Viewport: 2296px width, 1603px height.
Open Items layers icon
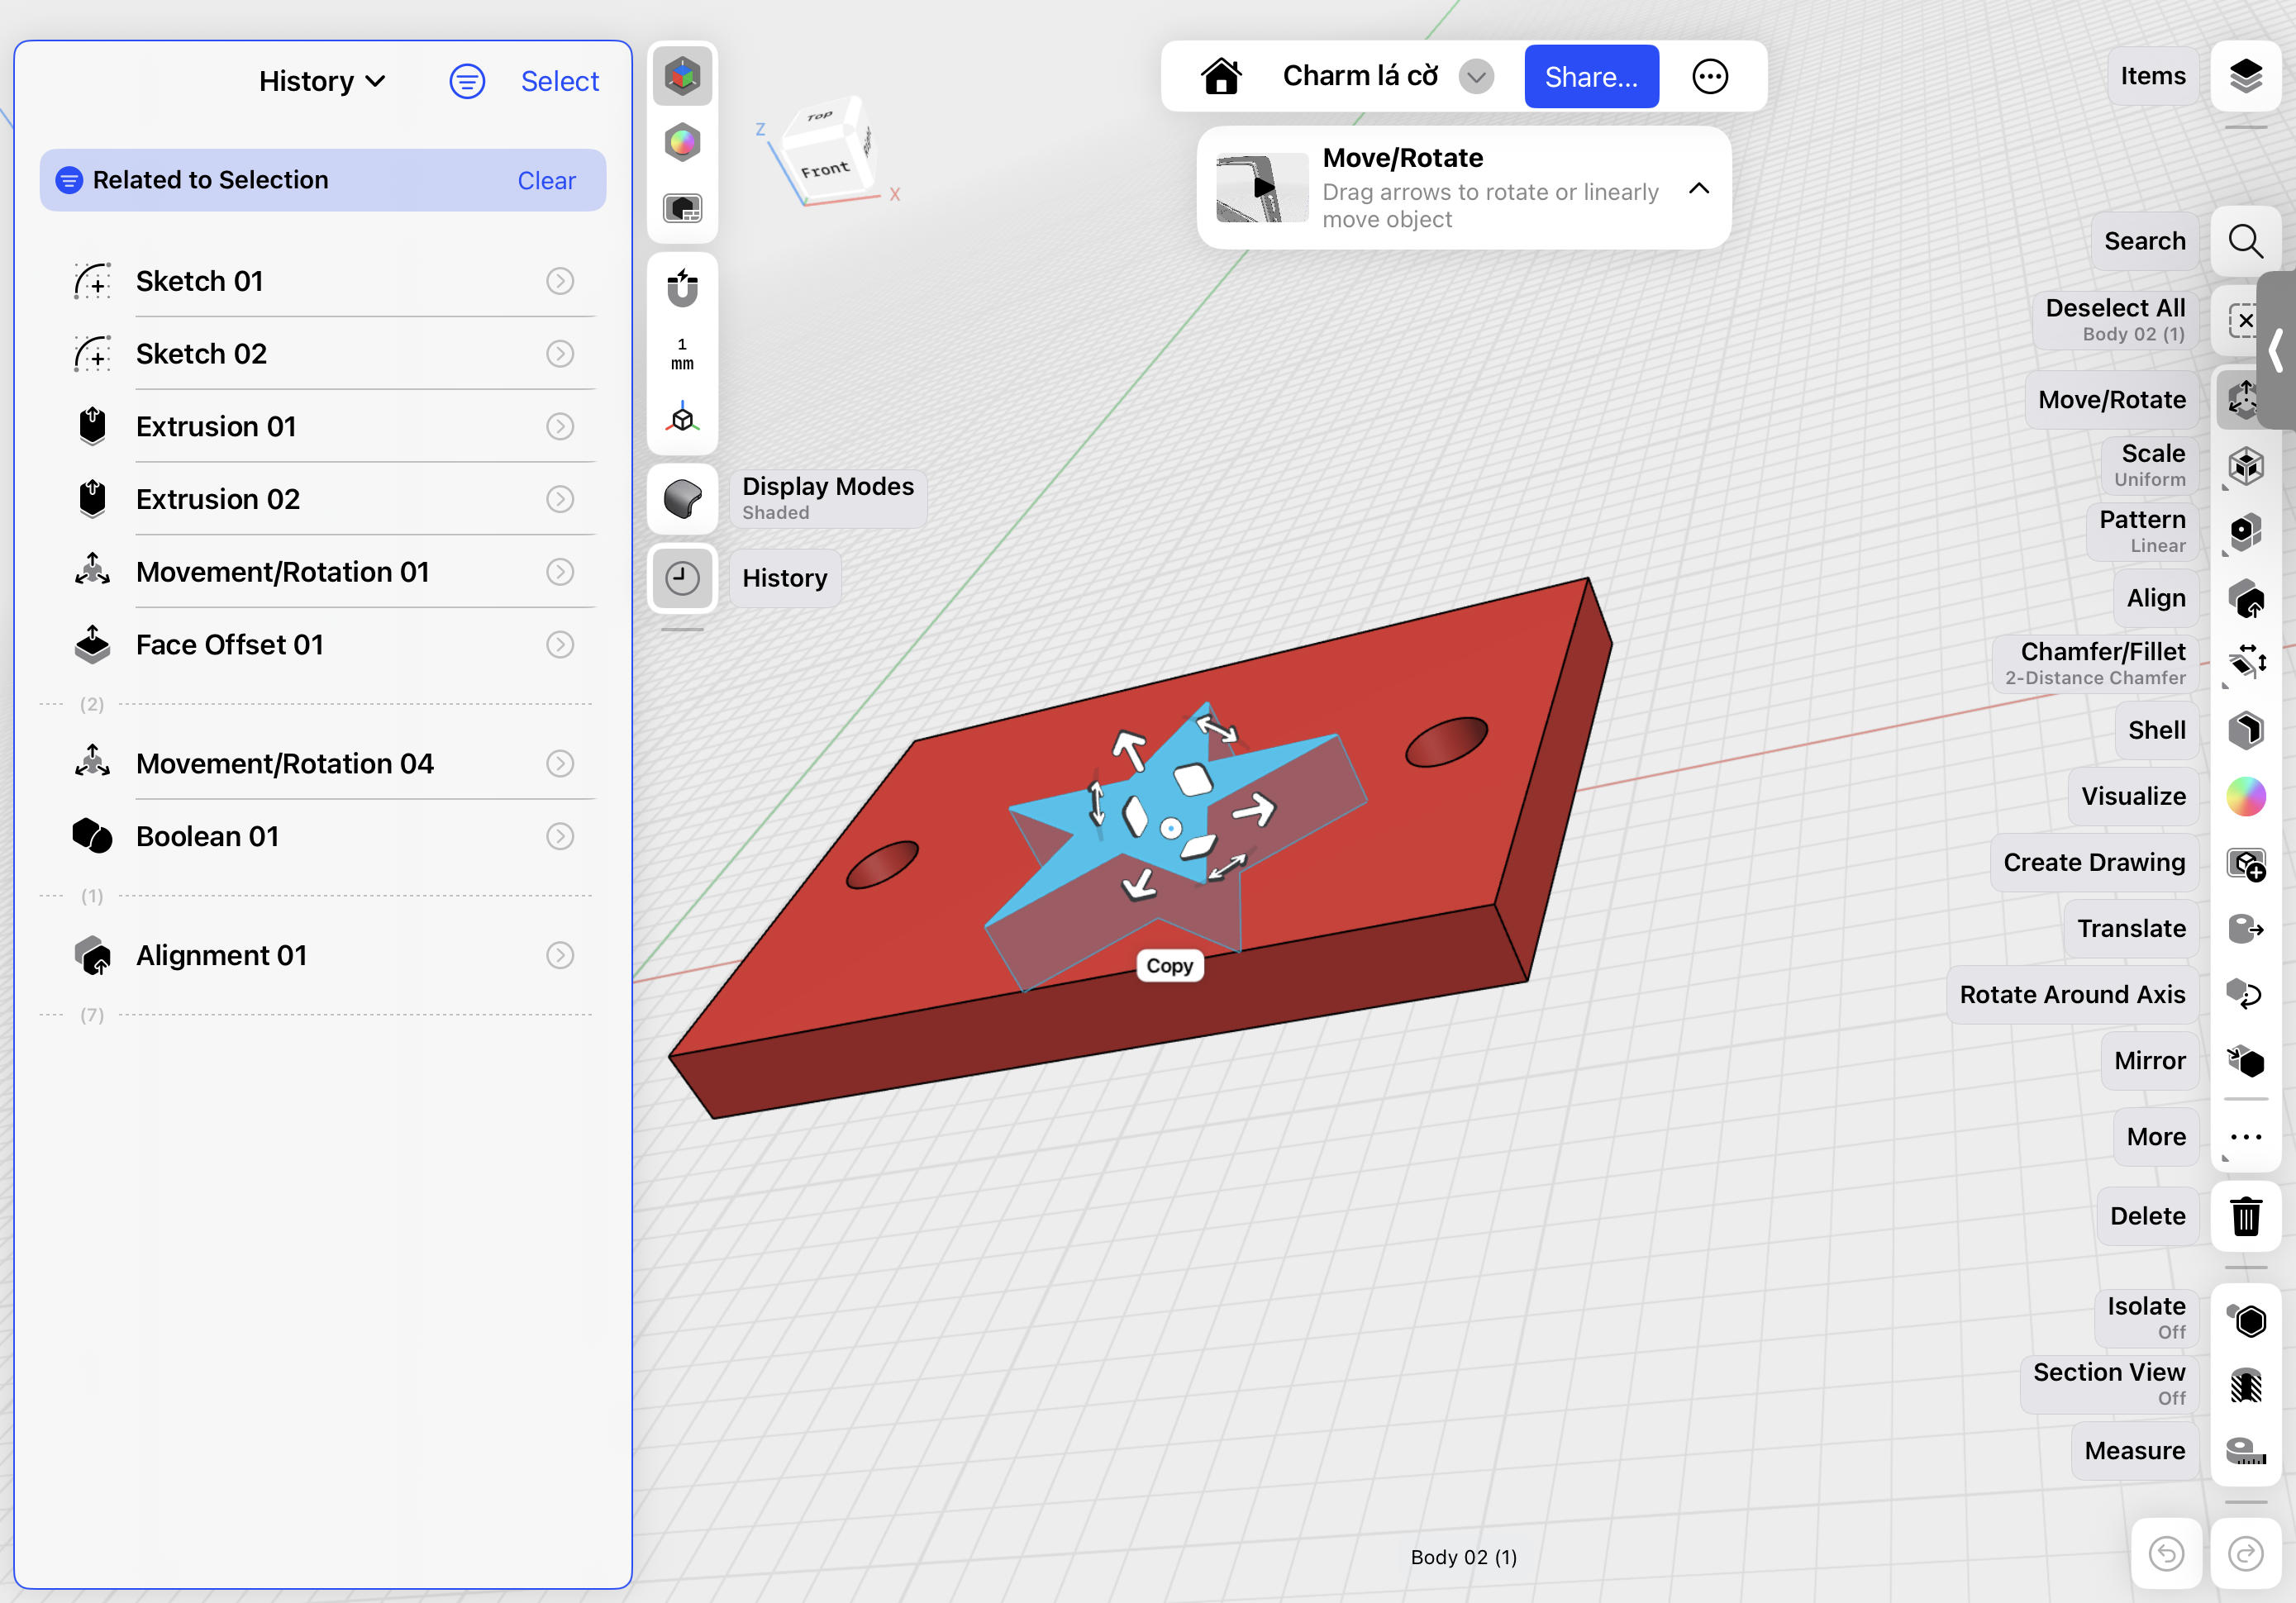[x=2245, y=76]
